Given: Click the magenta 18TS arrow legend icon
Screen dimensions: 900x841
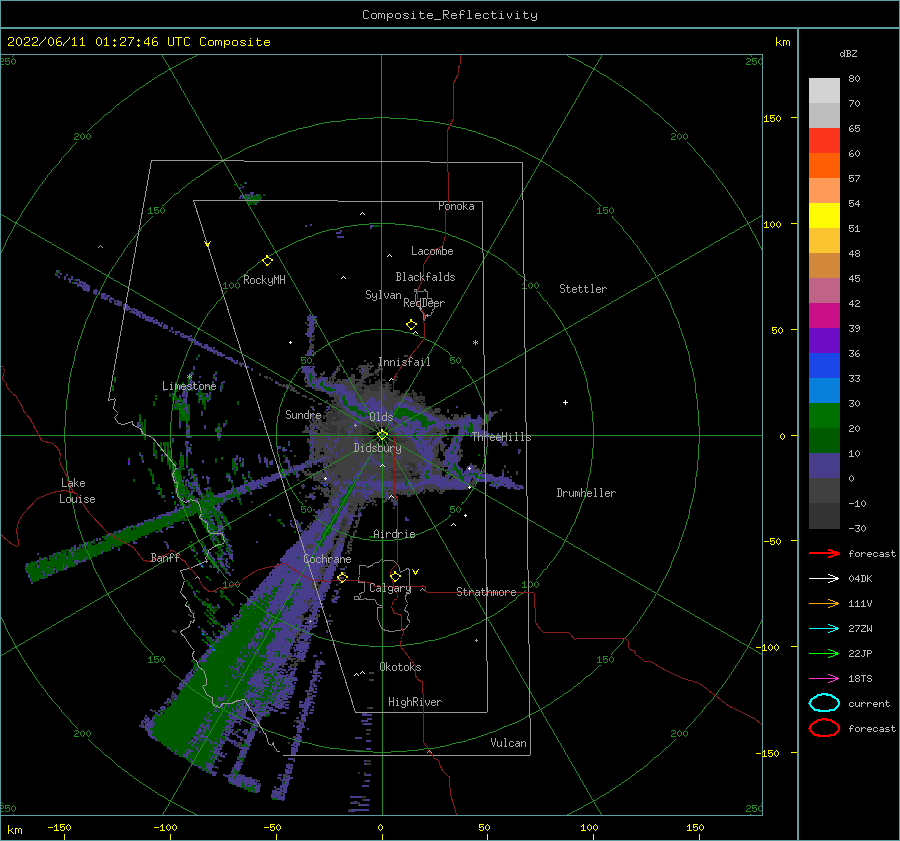Looking at the screenshot, I should point(824,679).
